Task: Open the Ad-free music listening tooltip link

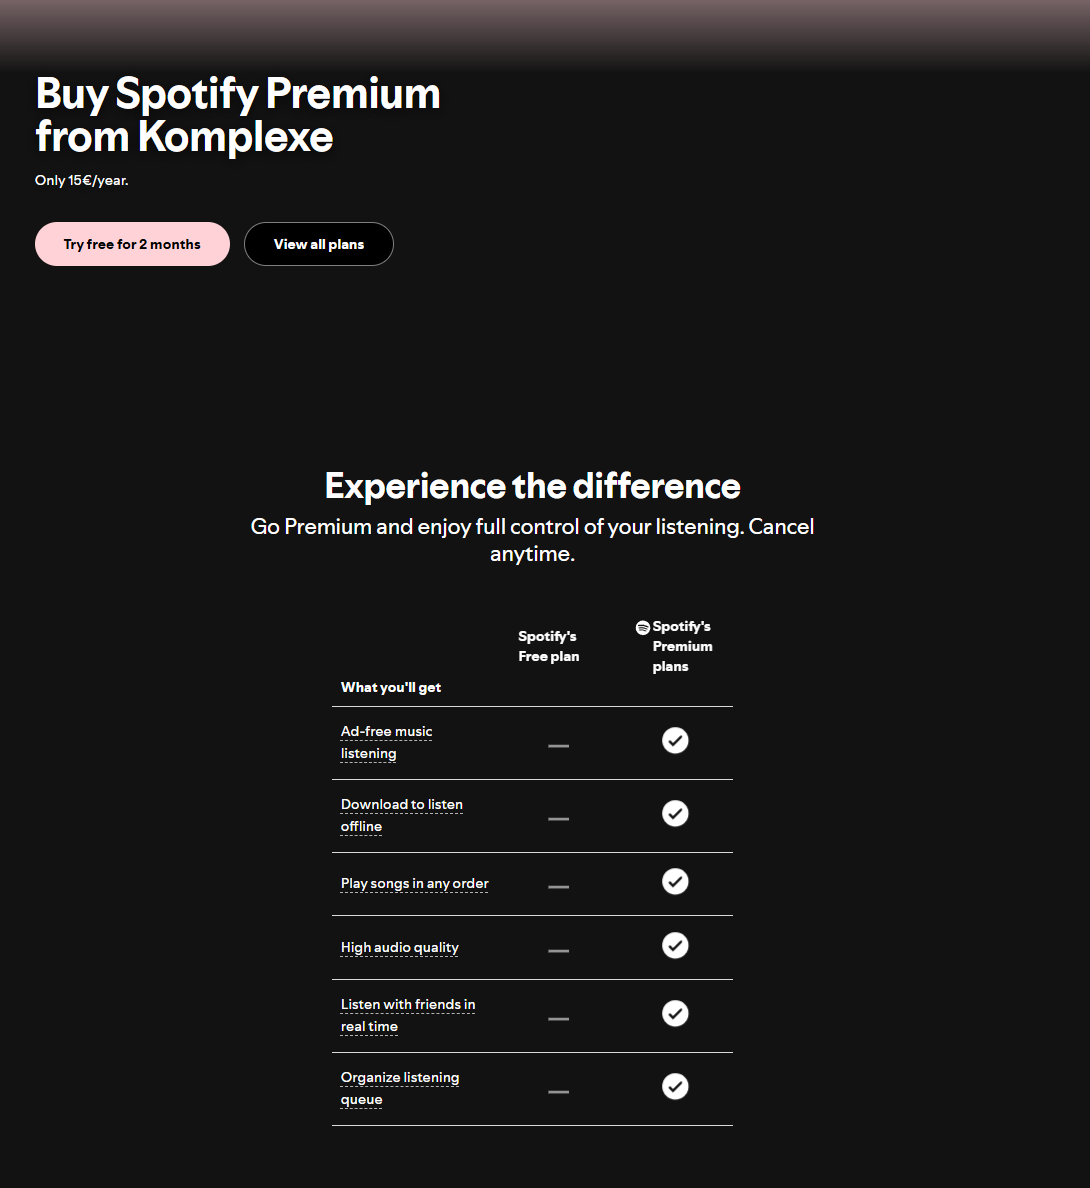Action: point(386,742)
